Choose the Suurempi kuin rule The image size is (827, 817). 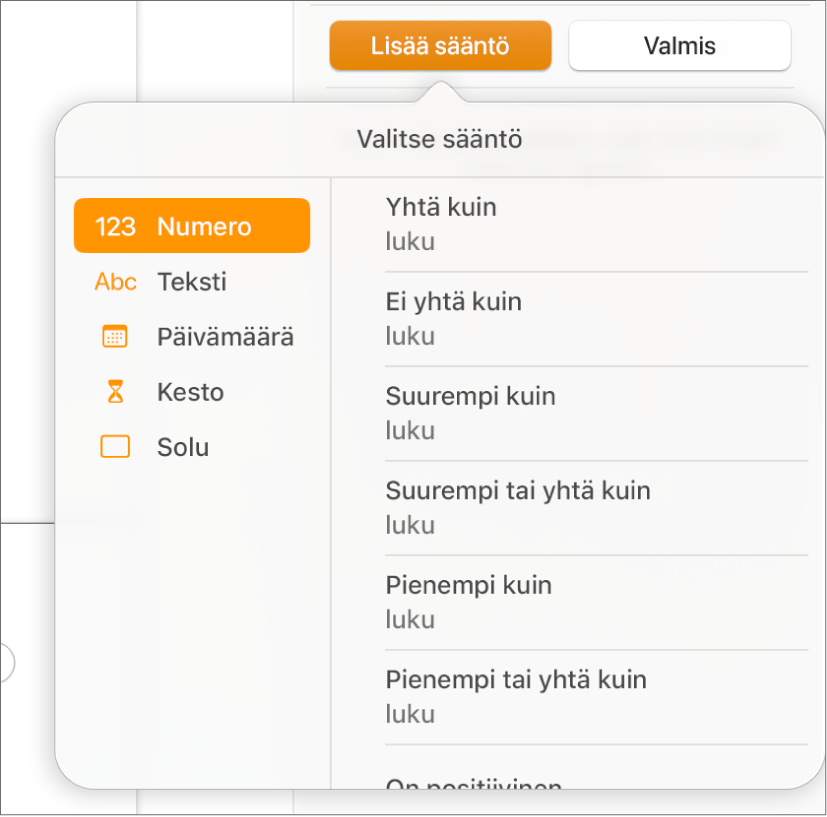pyautogui.click(x=597, y=414)
